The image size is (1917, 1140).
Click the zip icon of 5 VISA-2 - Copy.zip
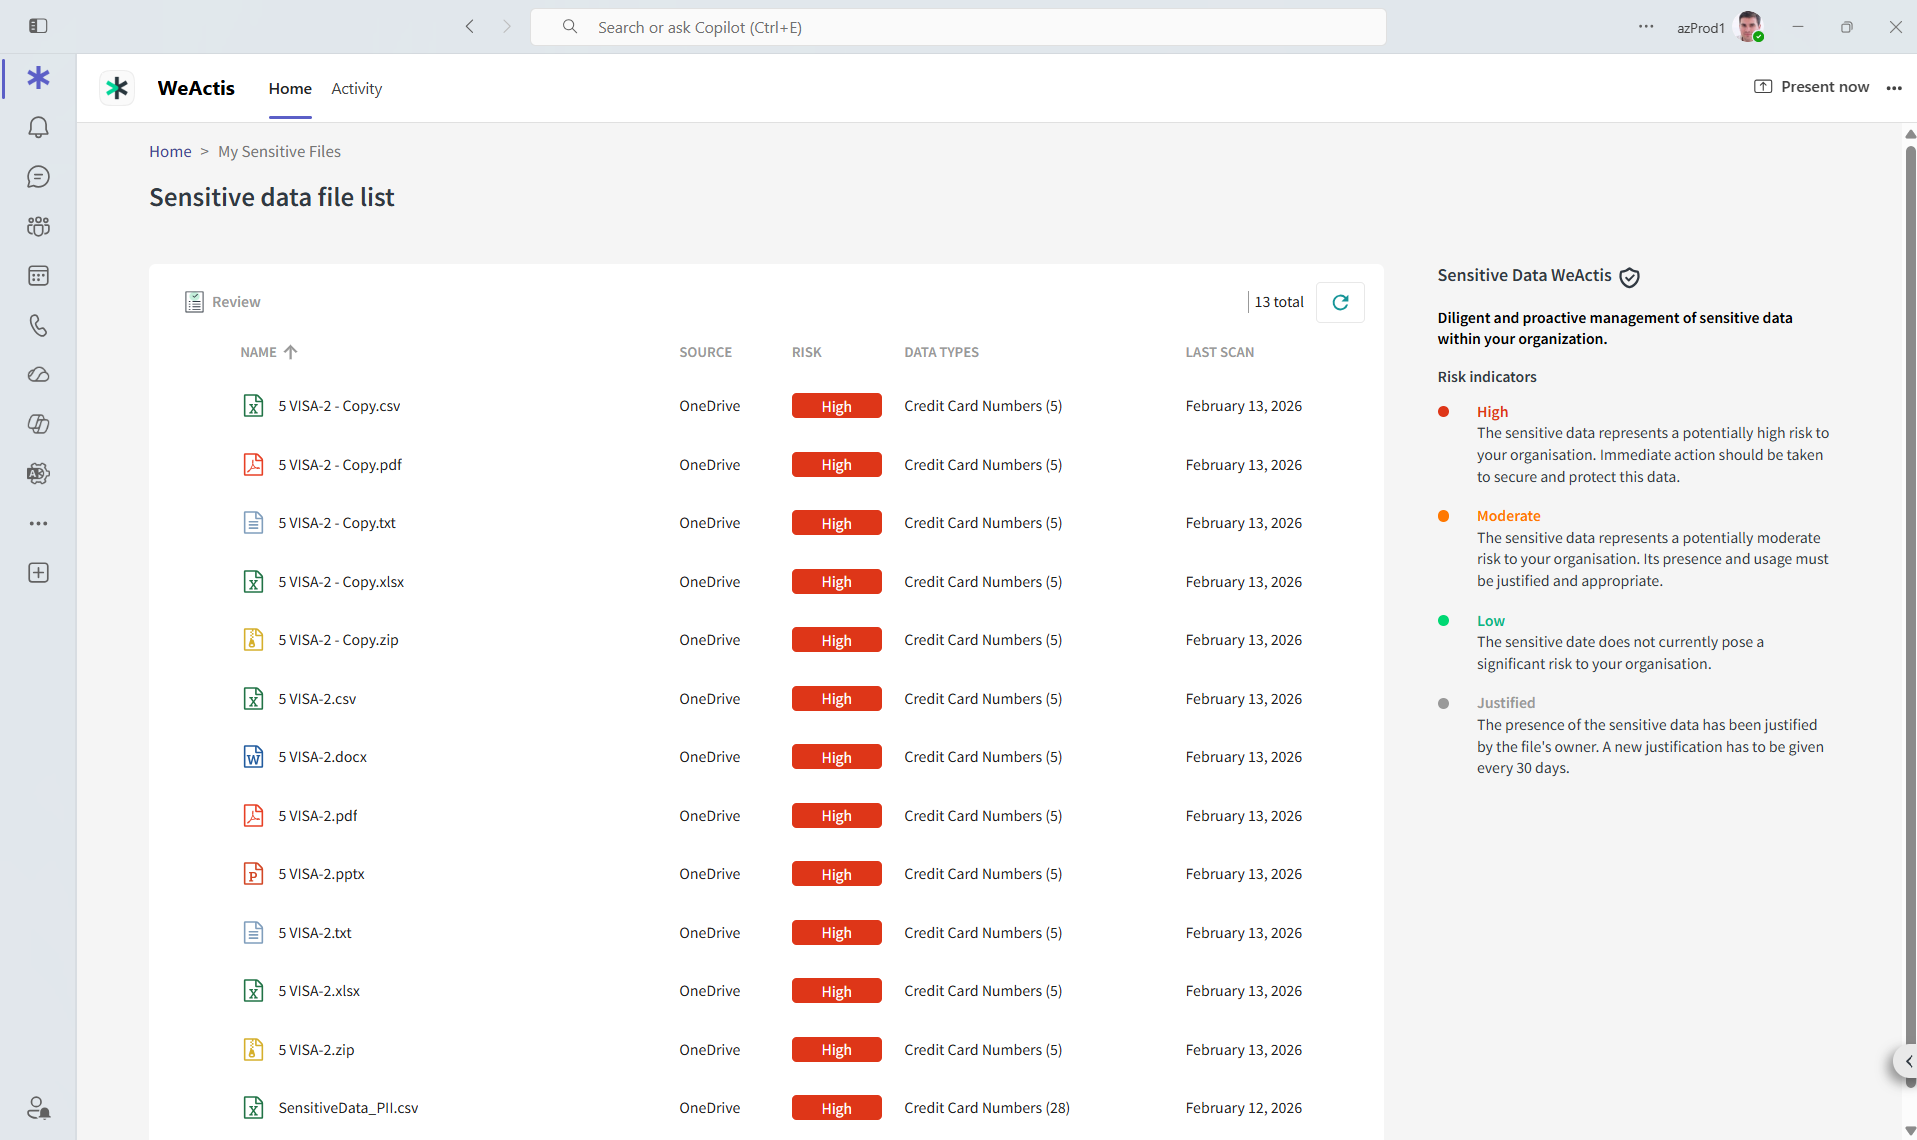[x=253, y=640]
